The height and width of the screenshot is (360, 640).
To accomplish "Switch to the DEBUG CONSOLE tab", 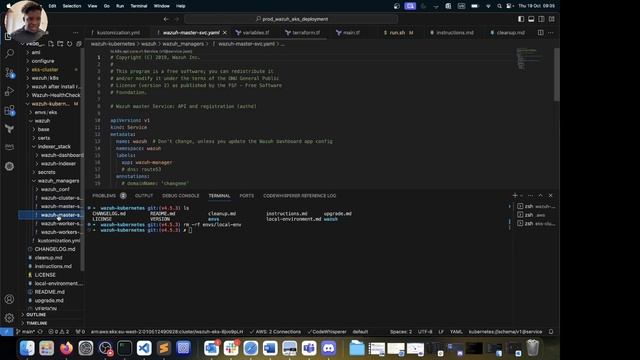I will click(x=180, y=196).
